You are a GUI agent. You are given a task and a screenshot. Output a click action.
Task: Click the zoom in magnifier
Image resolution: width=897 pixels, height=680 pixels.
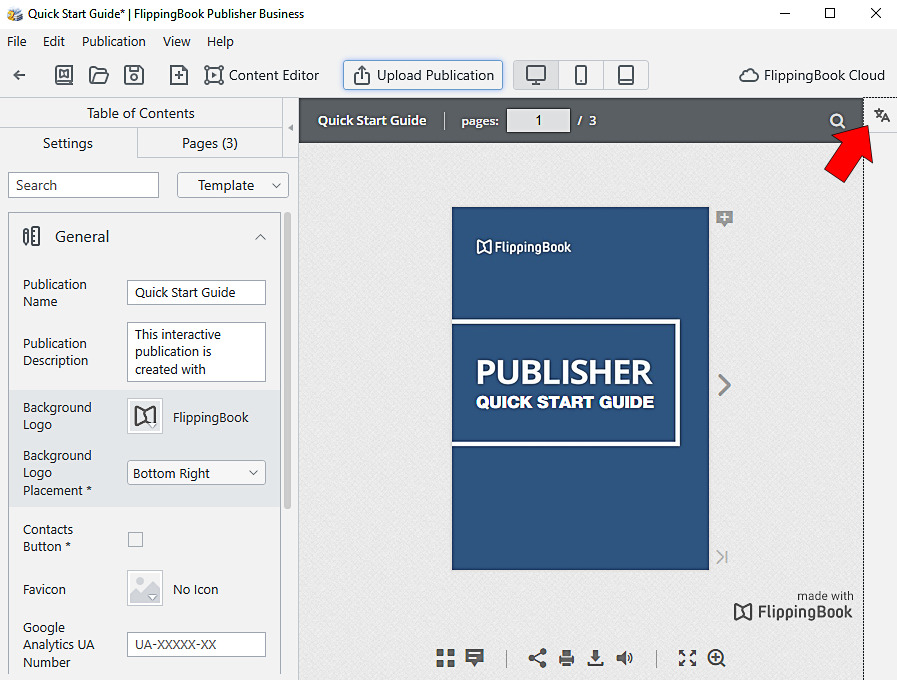point(716,658)
